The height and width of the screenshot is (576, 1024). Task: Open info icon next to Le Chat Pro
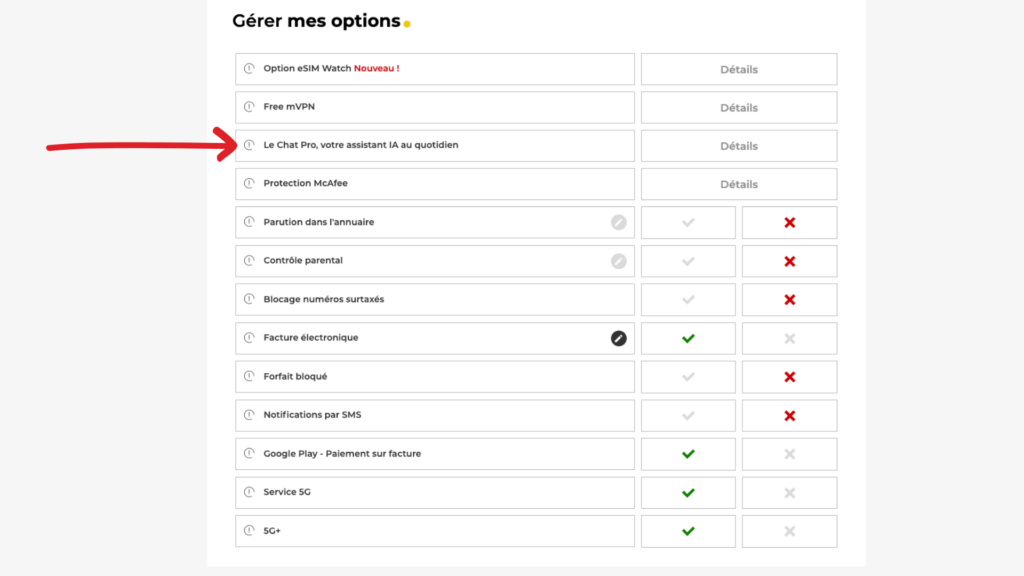[x=249, y=145]
